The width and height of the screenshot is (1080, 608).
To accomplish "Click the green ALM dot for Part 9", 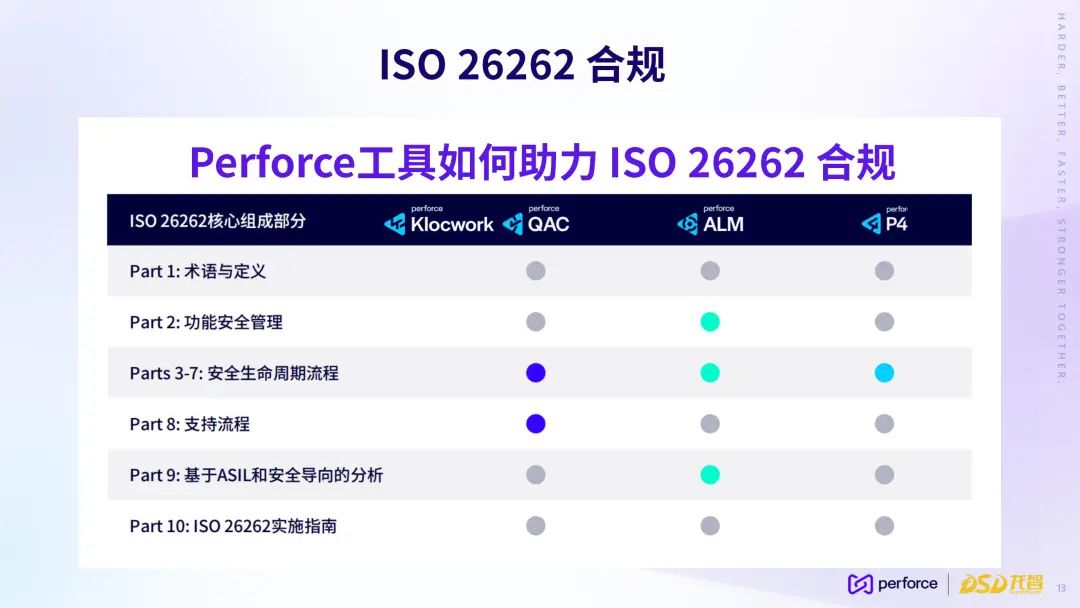I will (x=710, y=475).
